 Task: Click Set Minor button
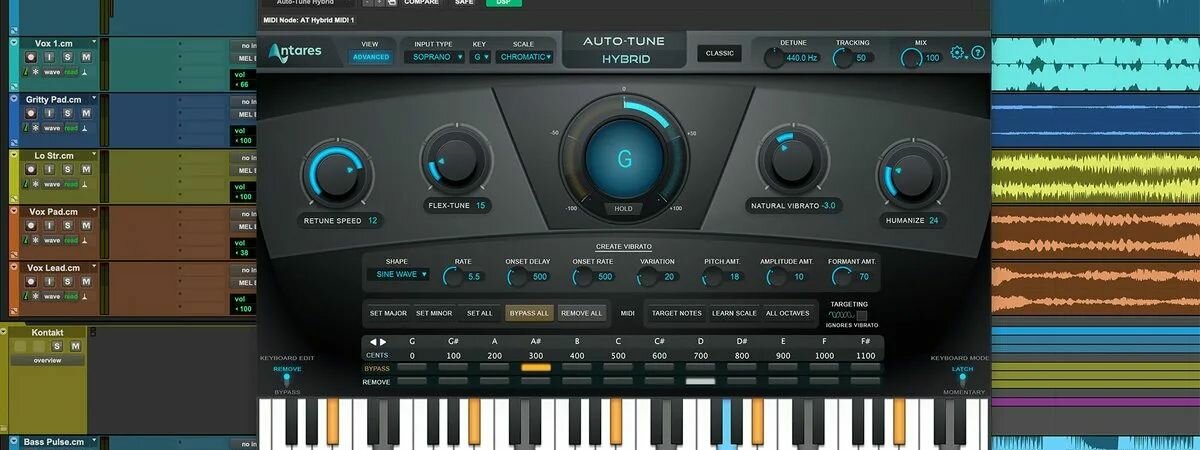pyautogui.click(x=434, y=313)
